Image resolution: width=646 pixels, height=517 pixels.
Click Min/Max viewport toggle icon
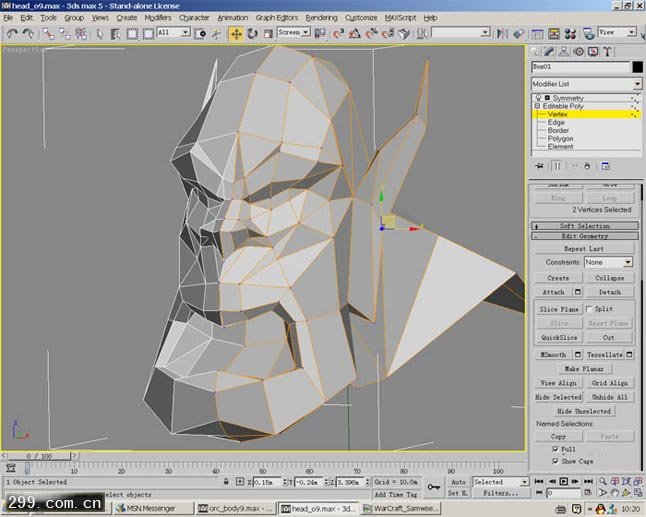[x=638, y=493]
